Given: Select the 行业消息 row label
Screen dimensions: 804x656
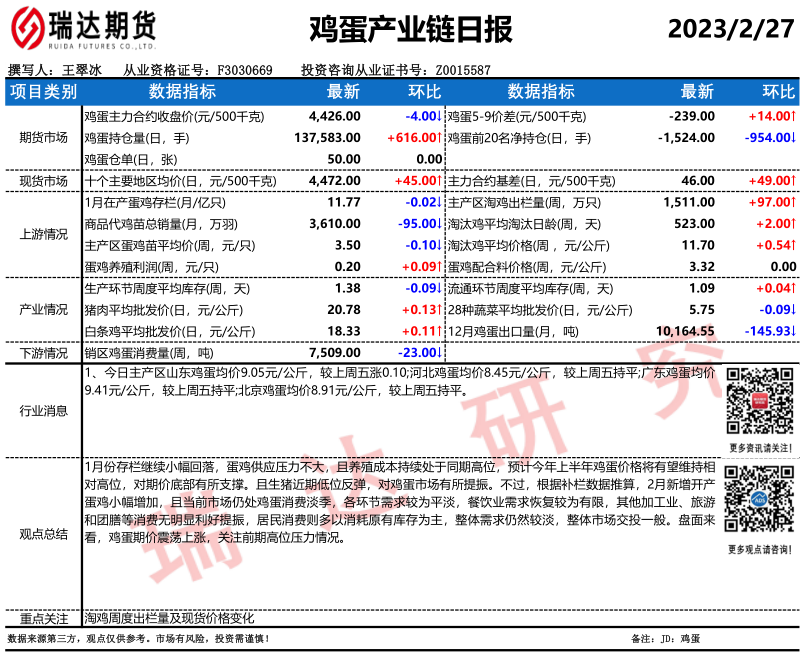Looking at the screenshot, I should point(42,411).
